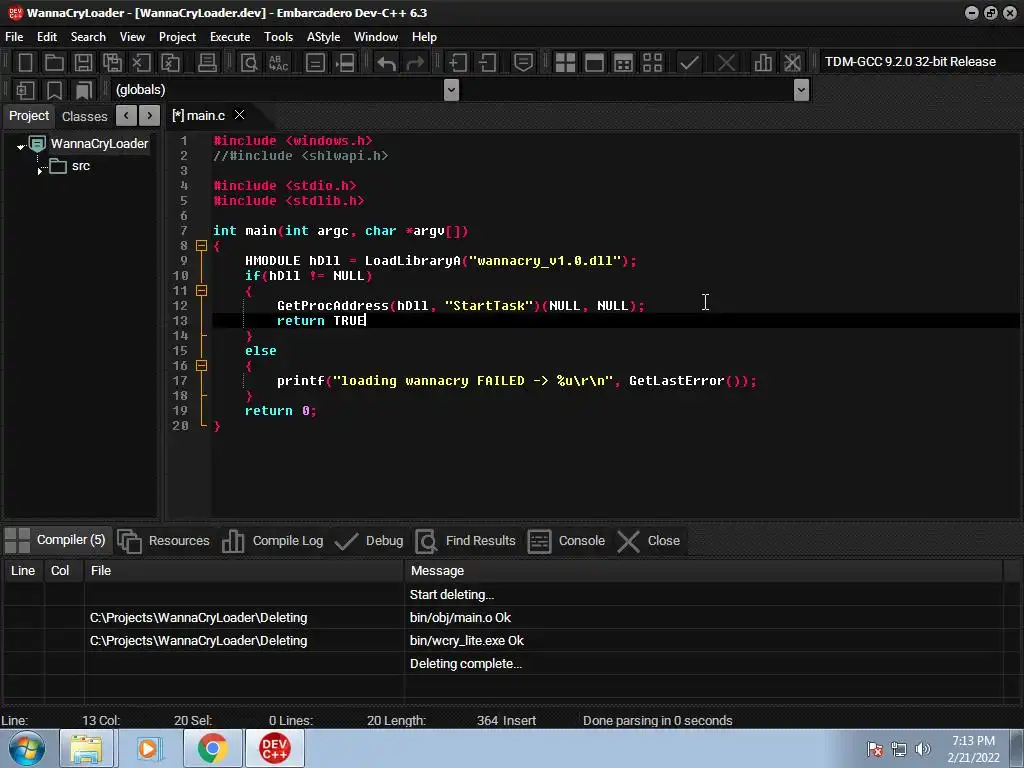
Task: Open the AStyle menu
Action: pos(323,37)
